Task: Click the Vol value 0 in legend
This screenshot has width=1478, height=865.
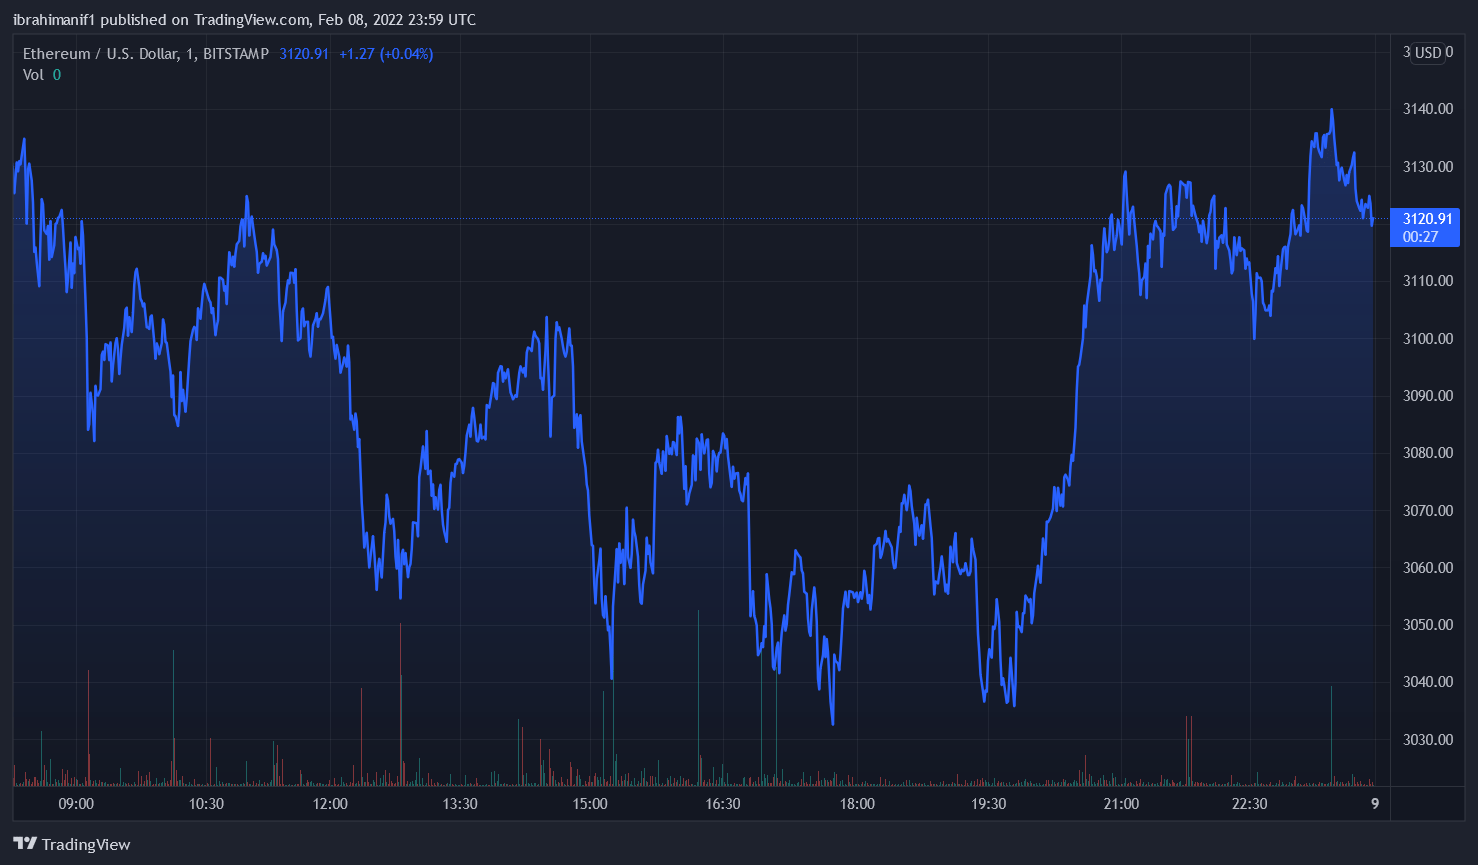Action: point(57,75)
